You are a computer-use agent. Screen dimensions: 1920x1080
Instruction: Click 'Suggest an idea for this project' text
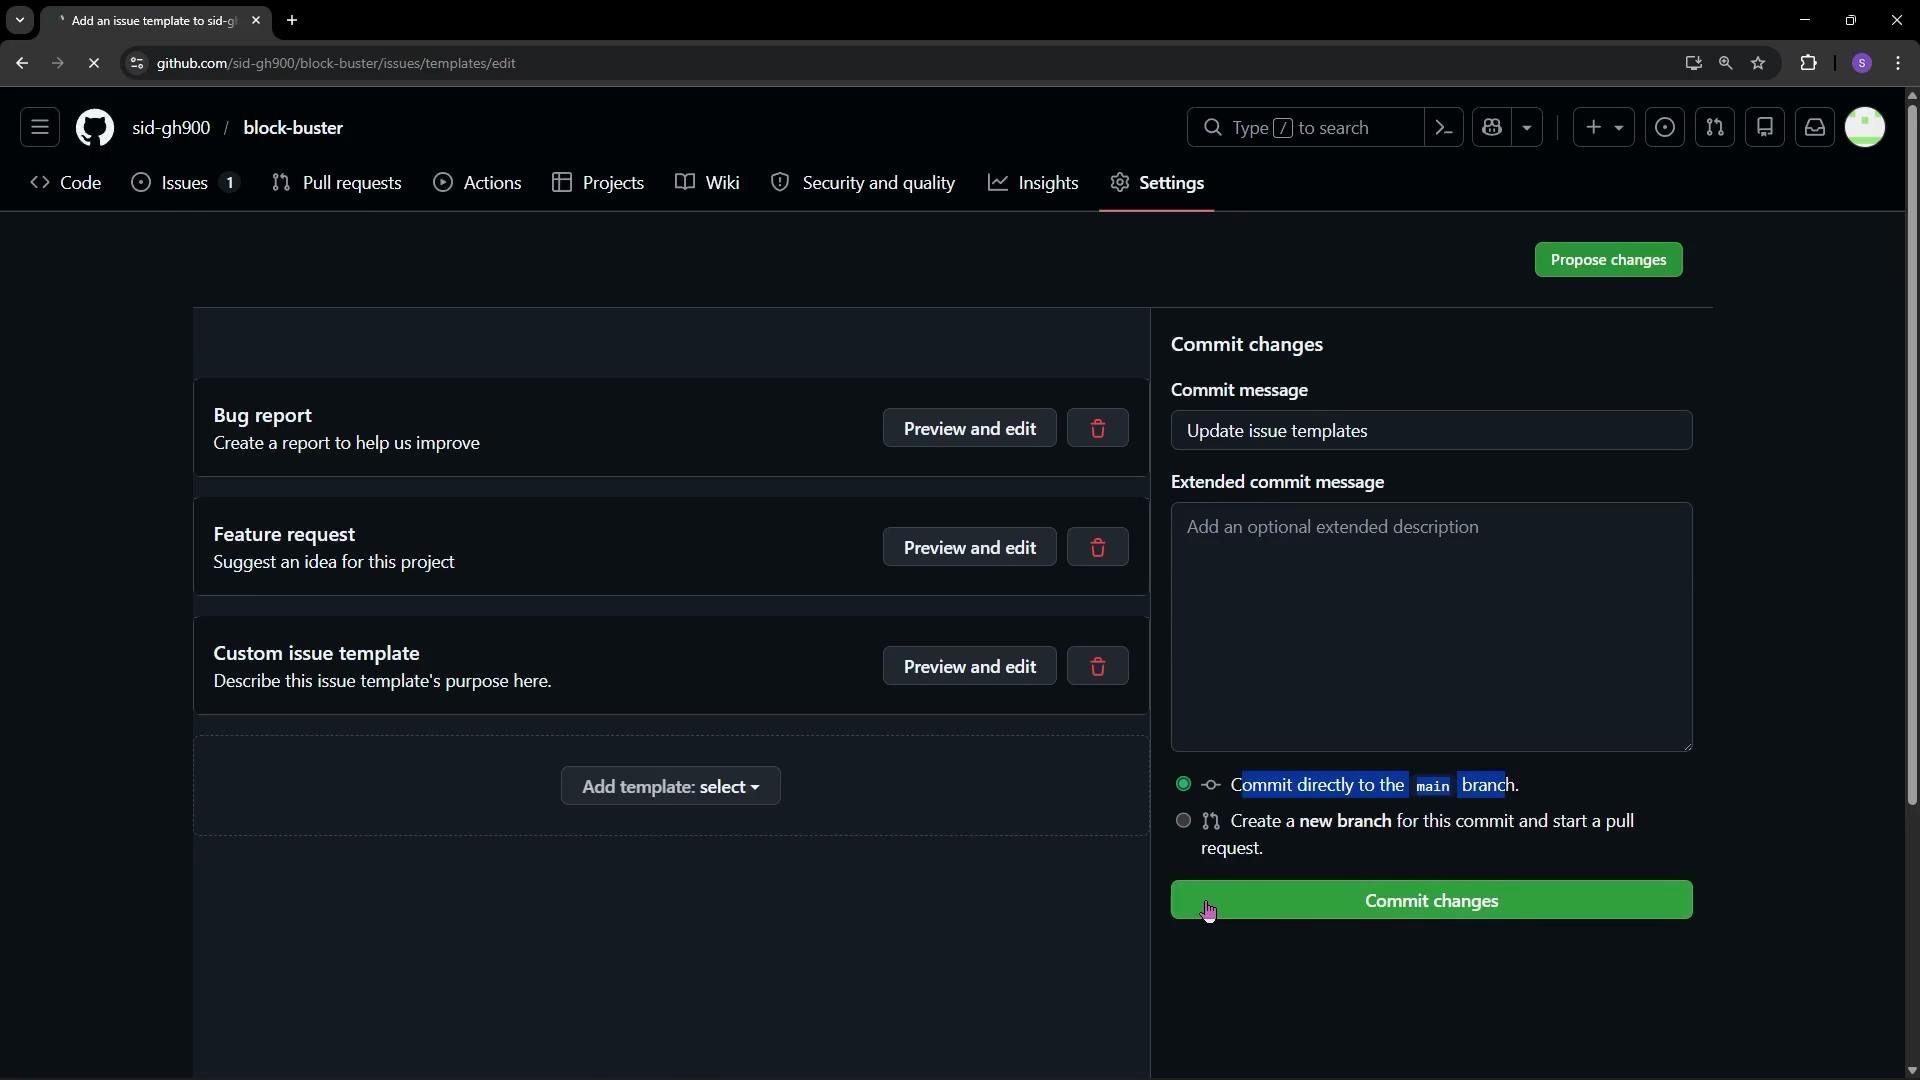click(x=334, y=563)
